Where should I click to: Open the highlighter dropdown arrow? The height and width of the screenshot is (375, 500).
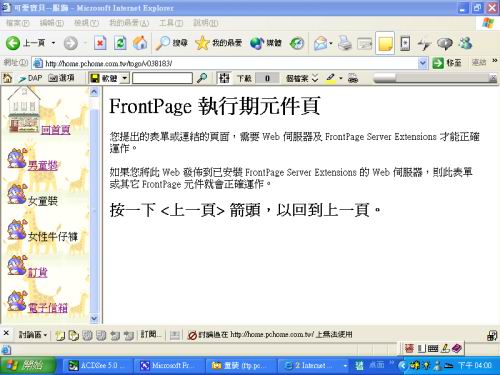coord(341,78)
